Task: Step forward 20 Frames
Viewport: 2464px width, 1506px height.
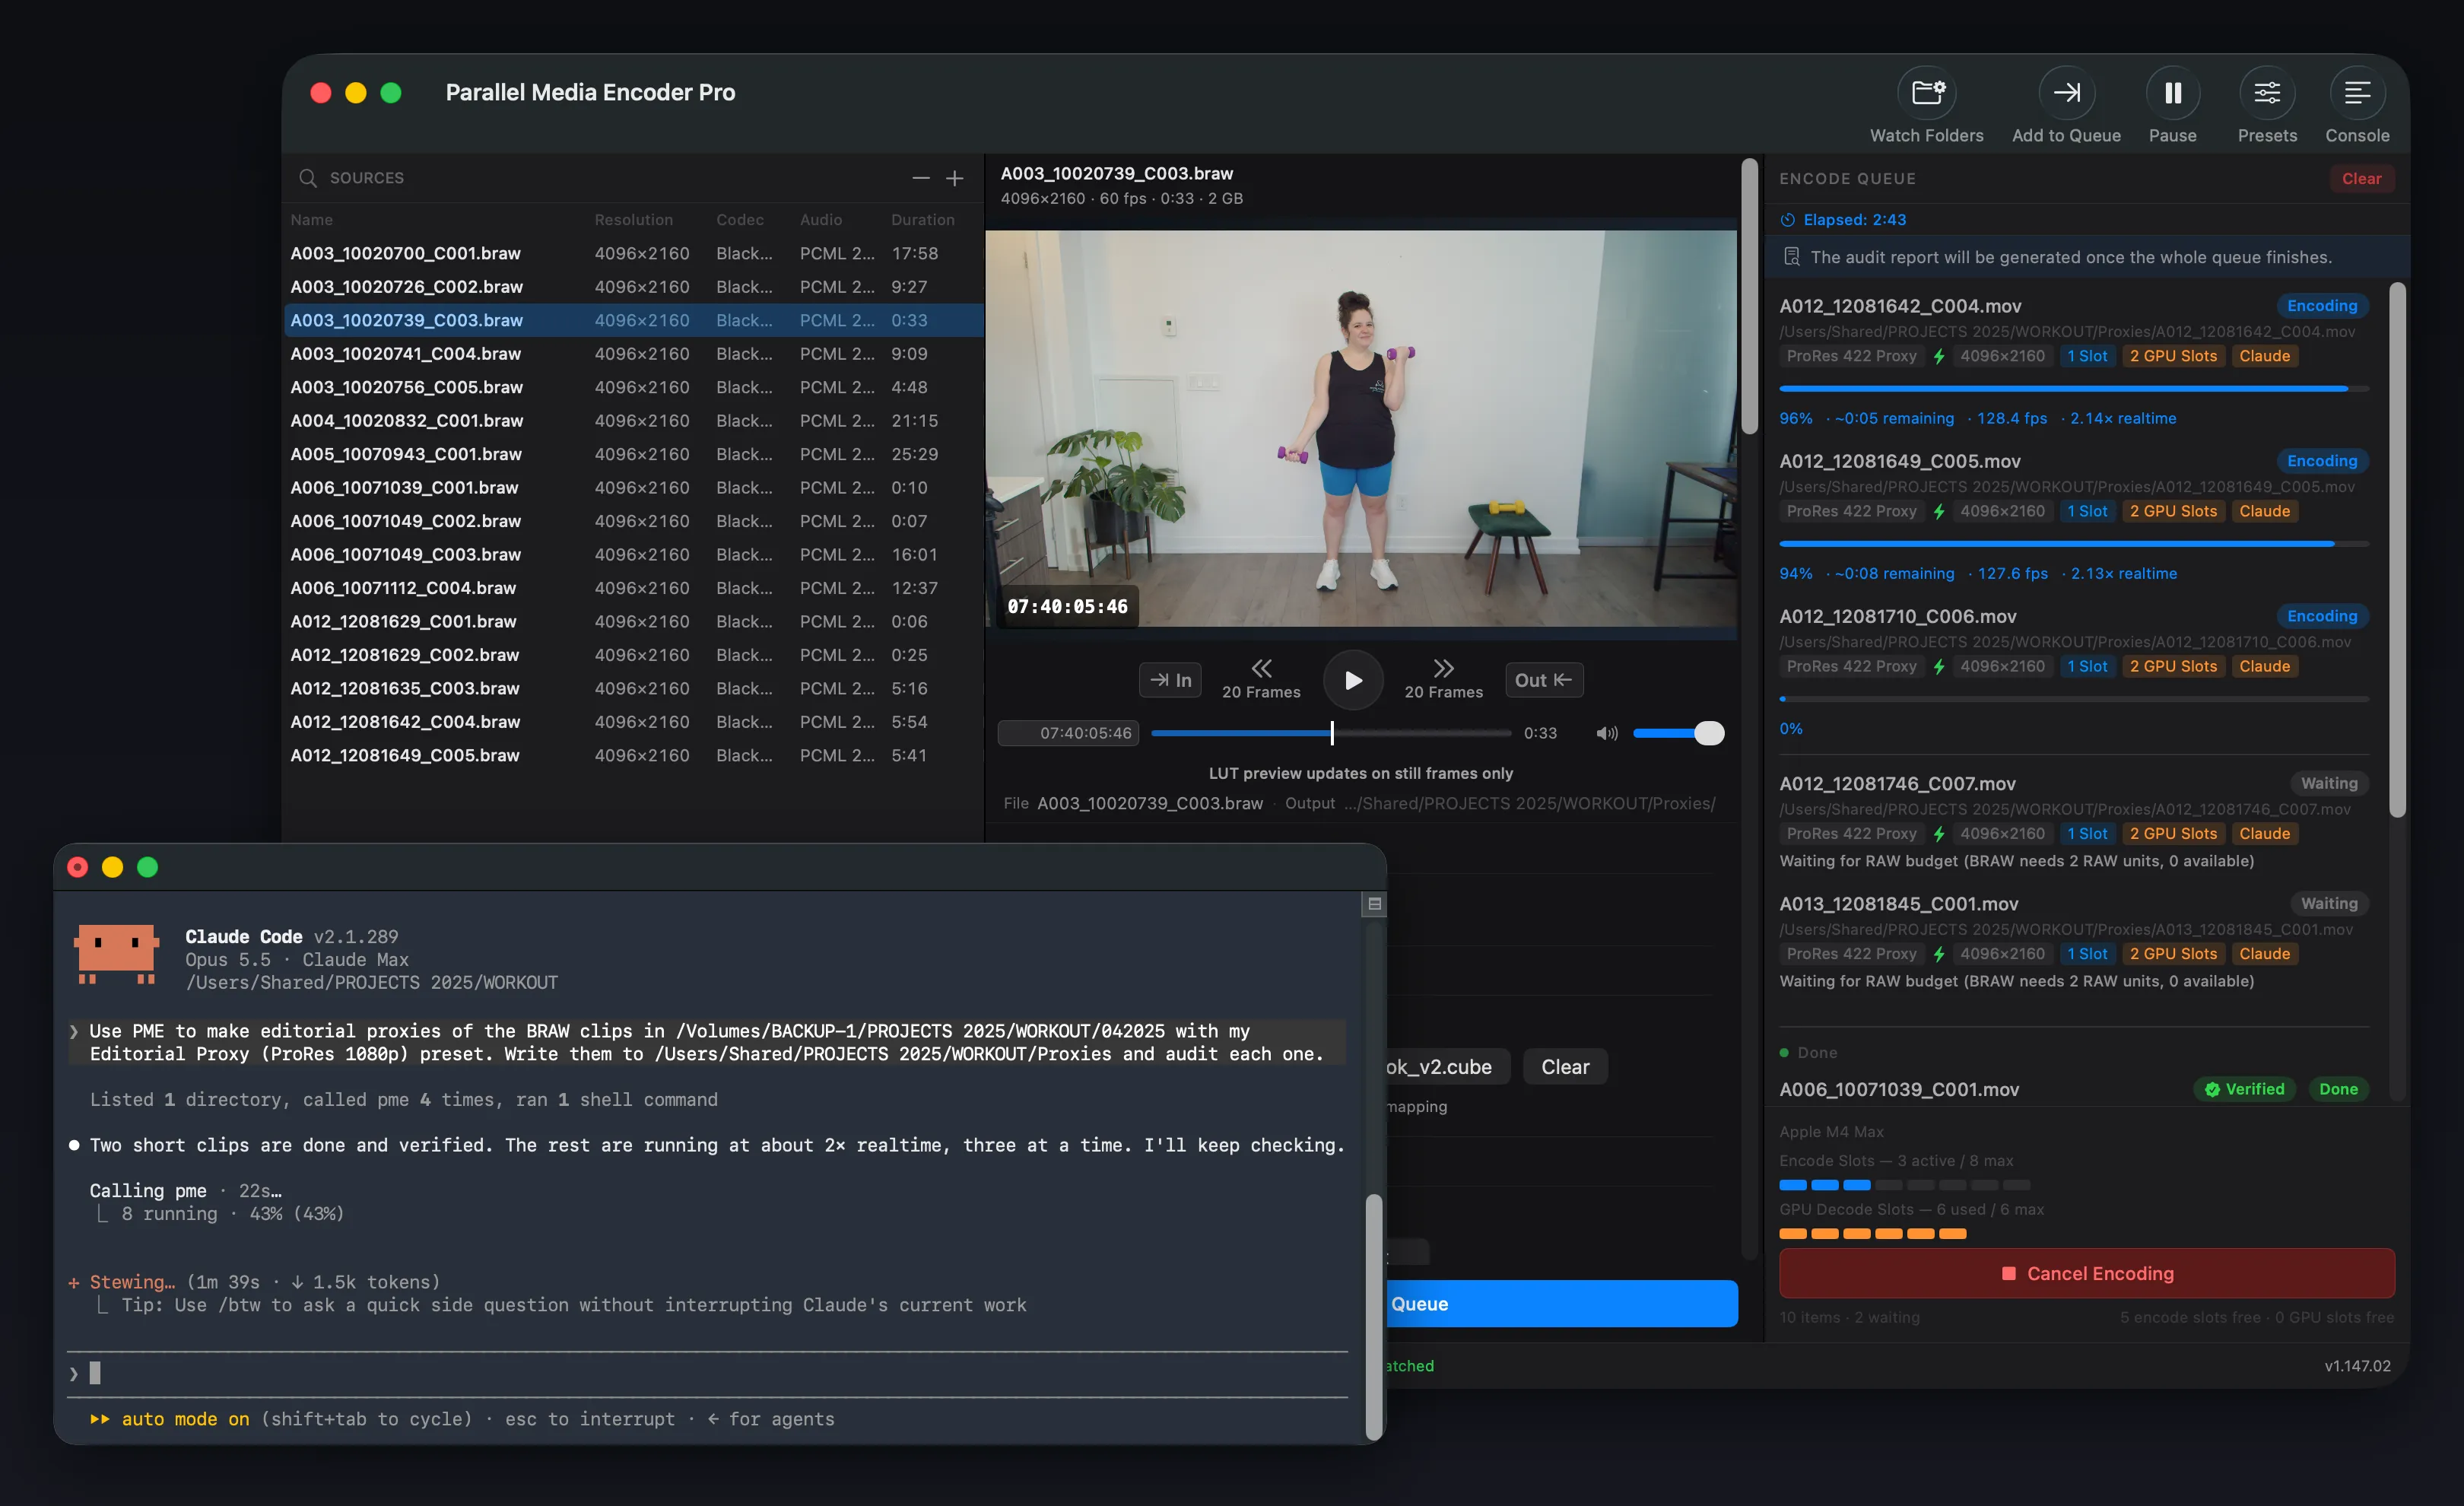Action: pyautogui.click(x=1443, y=679)
